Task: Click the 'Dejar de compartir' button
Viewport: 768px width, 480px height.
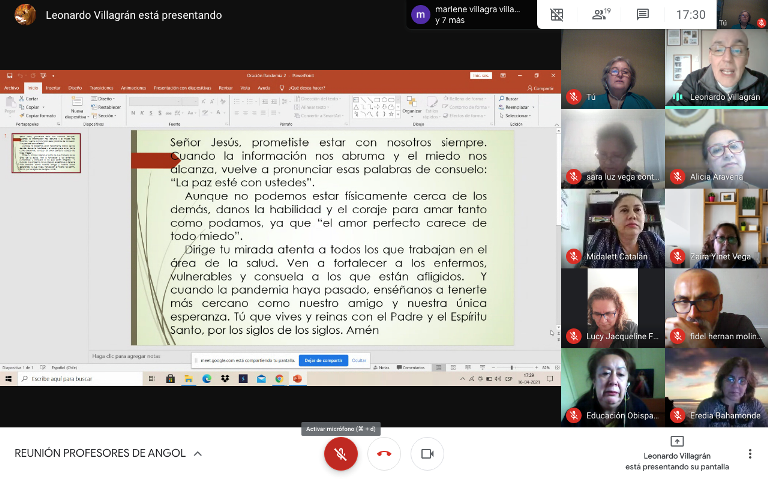Action: click(323, 360)
